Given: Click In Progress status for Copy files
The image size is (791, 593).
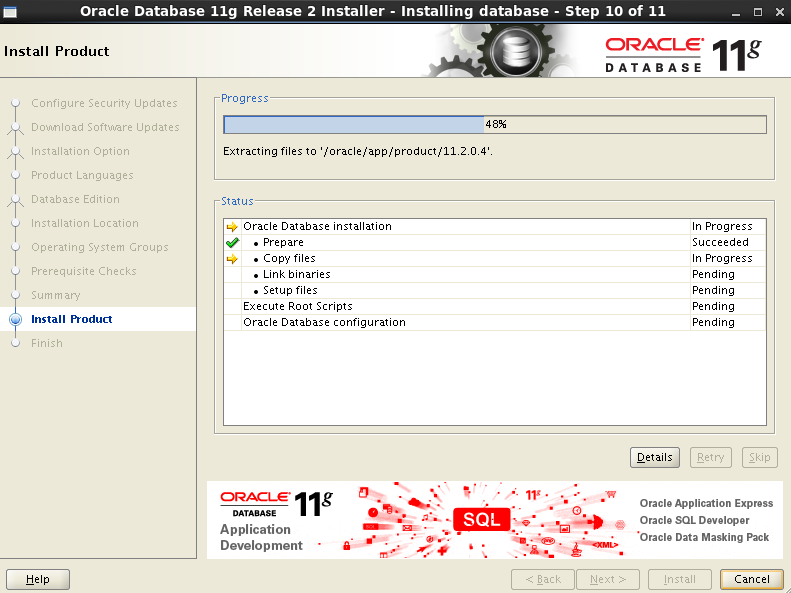Looking at the screenshot, I should pos(722,259).
